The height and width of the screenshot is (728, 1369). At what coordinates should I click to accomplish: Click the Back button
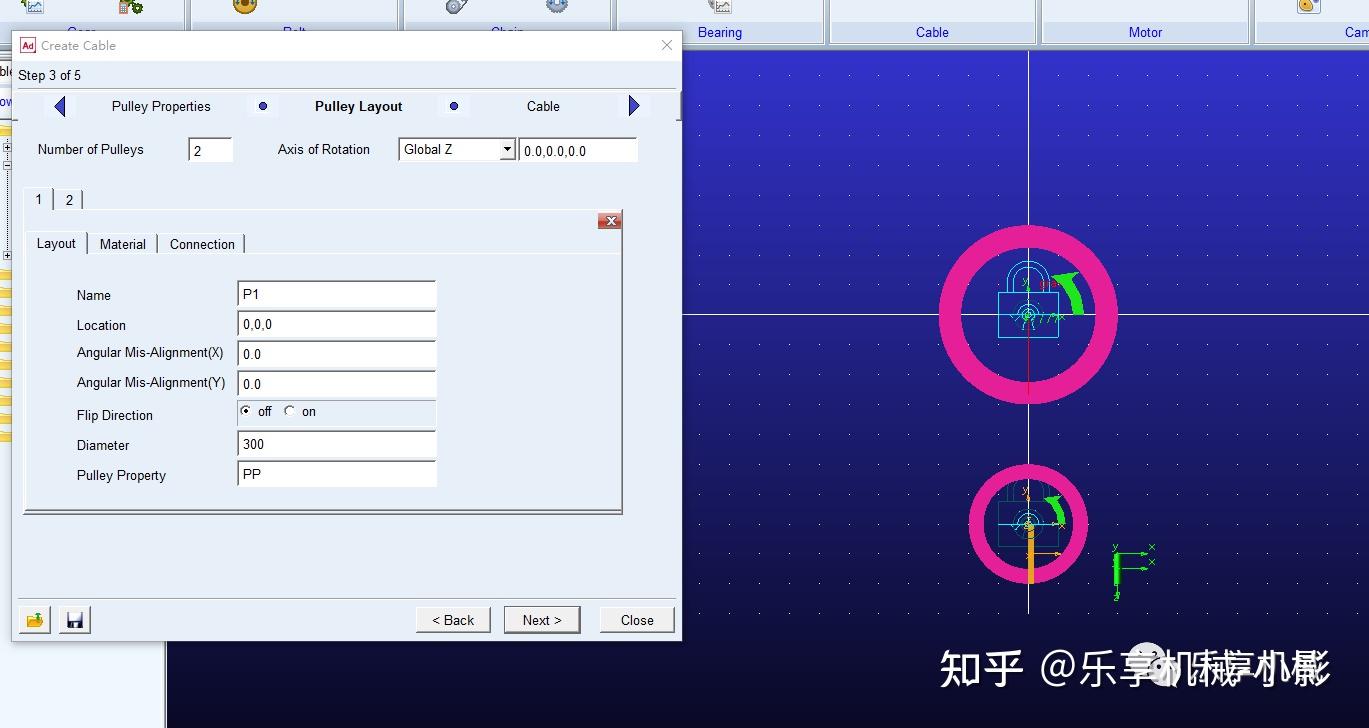452,619
